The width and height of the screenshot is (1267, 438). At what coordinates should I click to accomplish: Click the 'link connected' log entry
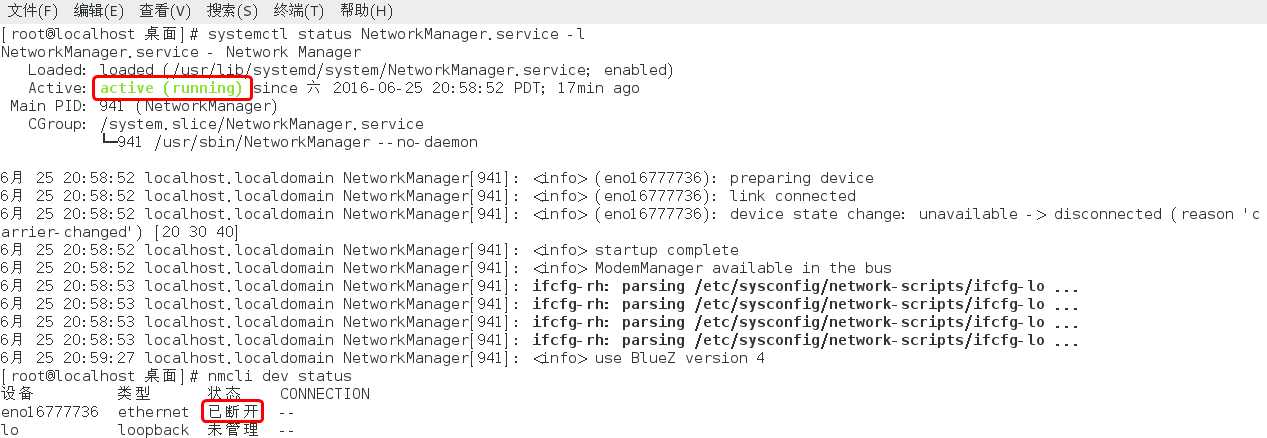(x=793, y=196)
